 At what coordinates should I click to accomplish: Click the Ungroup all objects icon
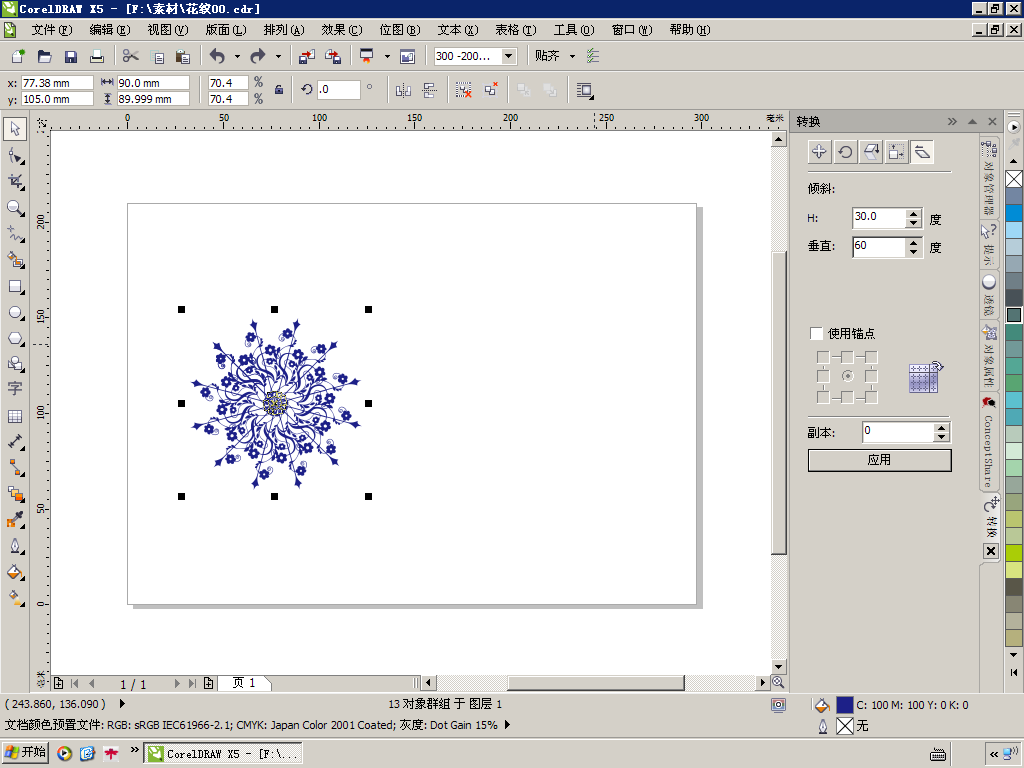click(x=490, y=90)
